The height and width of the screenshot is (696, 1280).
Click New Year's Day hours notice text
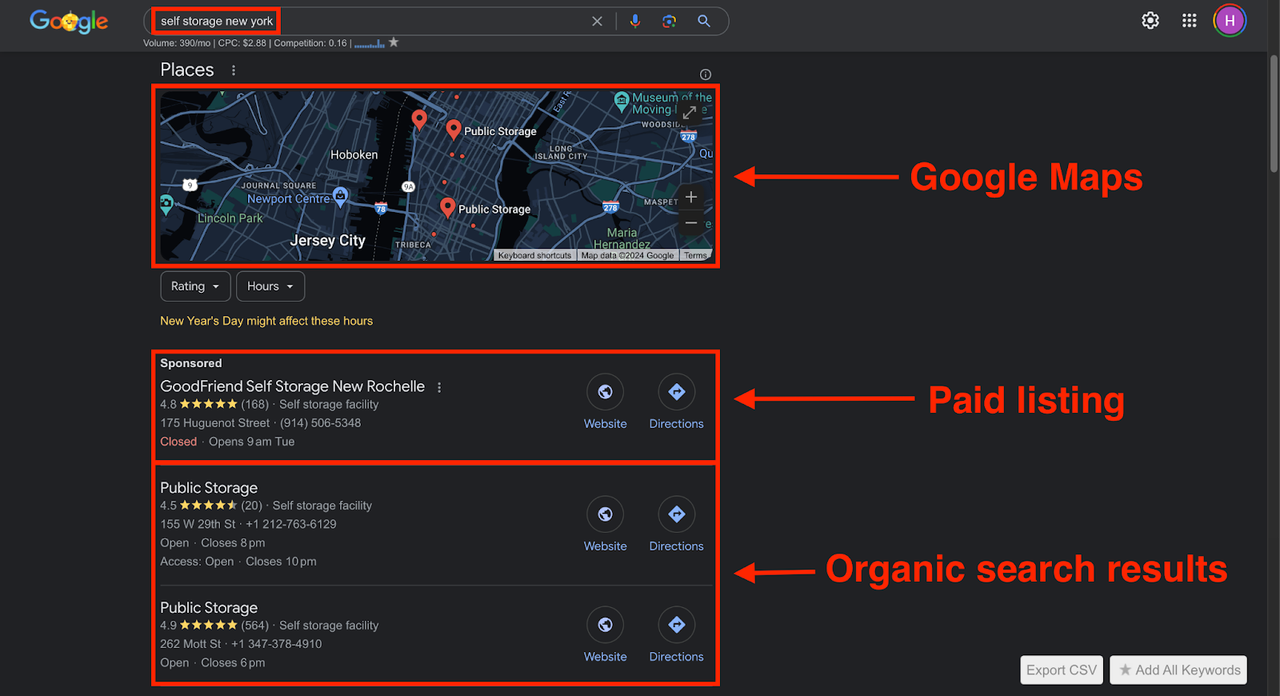click(x=266, y=321)
